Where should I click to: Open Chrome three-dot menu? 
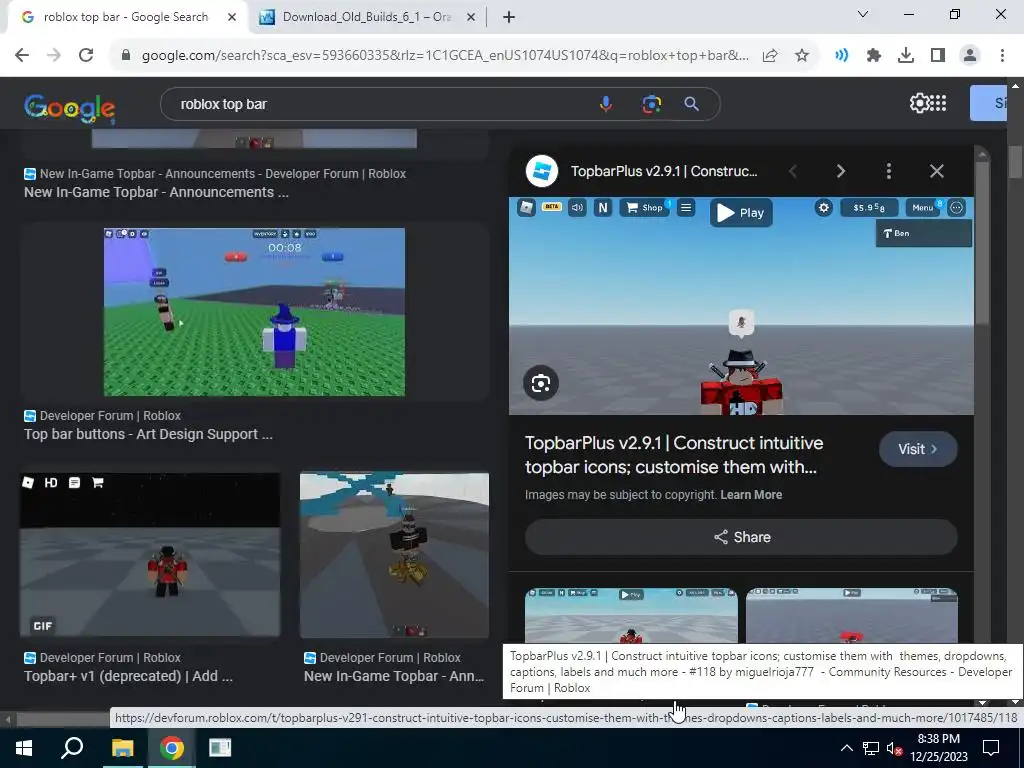point(1002,56)
